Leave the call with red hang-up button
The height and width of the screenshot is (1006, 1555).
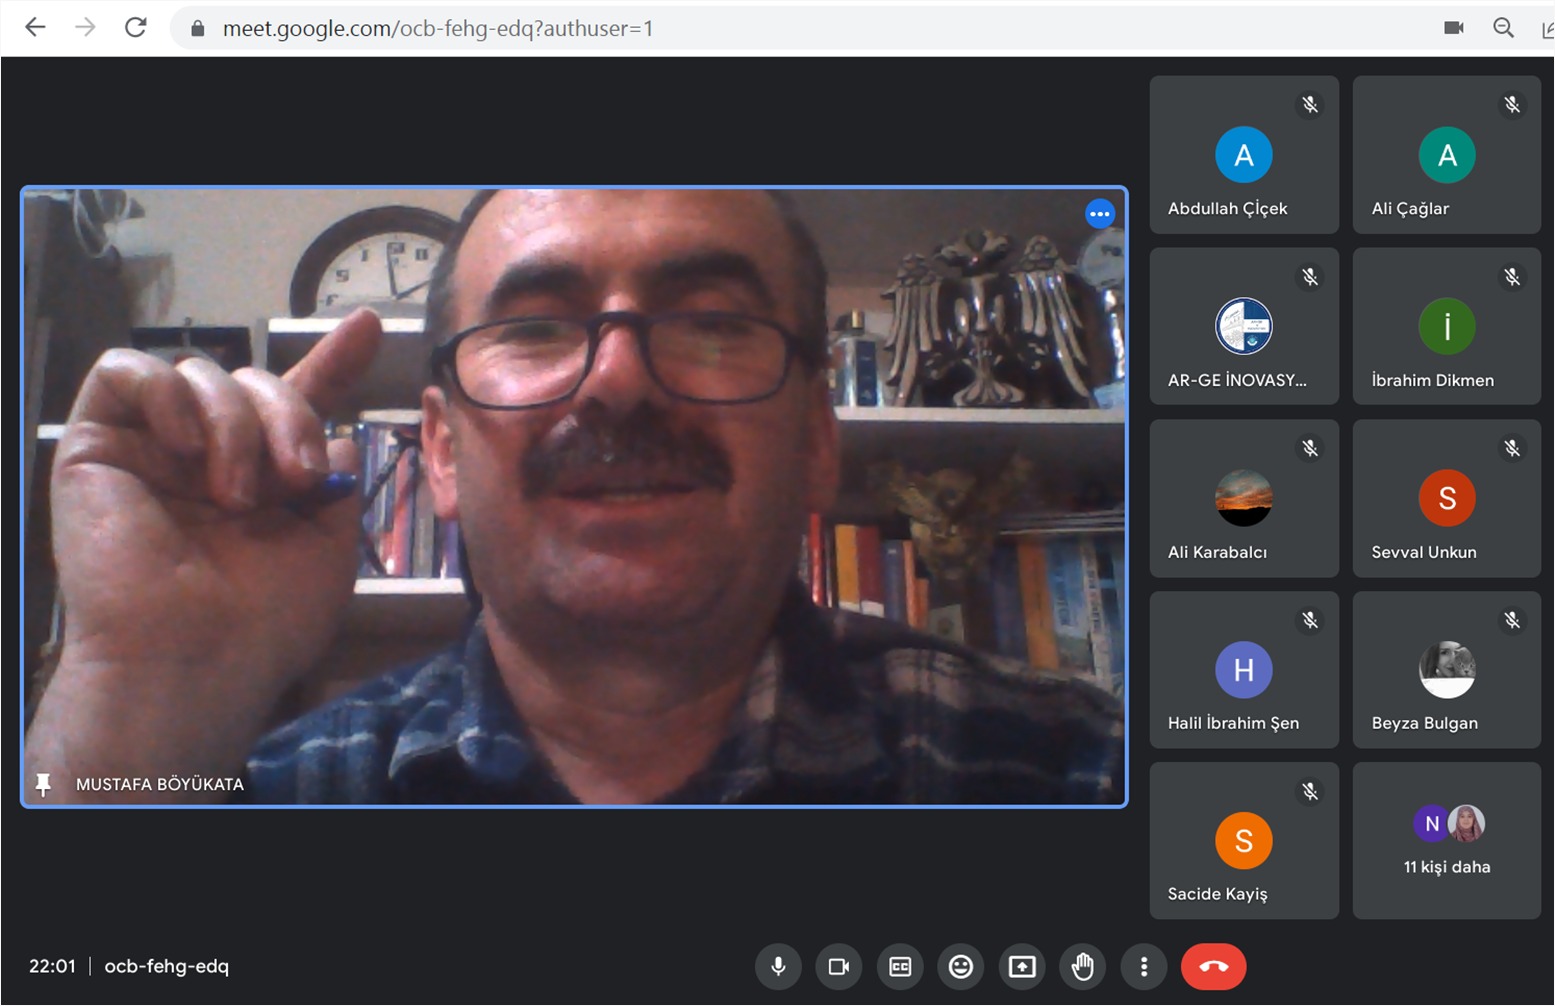(x=1213, y=966)
